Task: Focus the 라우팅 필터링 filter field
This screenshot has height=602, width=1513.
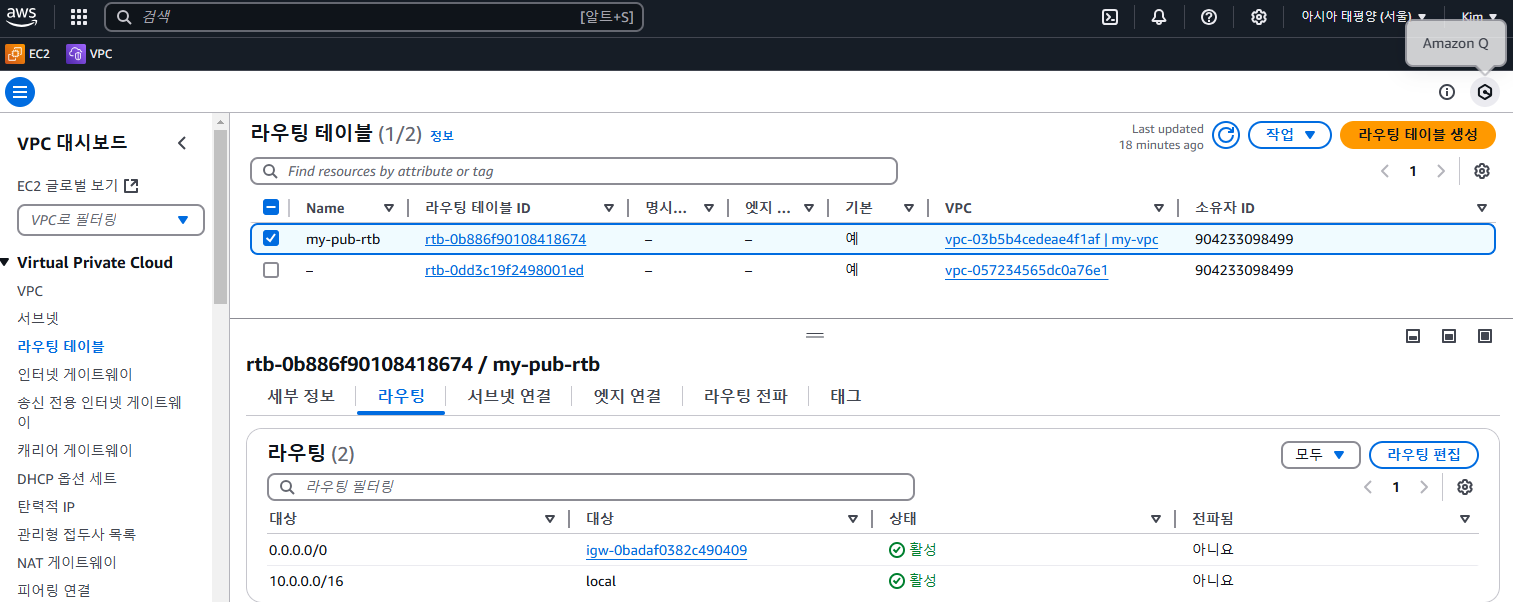Action: [x=591, y=487]
